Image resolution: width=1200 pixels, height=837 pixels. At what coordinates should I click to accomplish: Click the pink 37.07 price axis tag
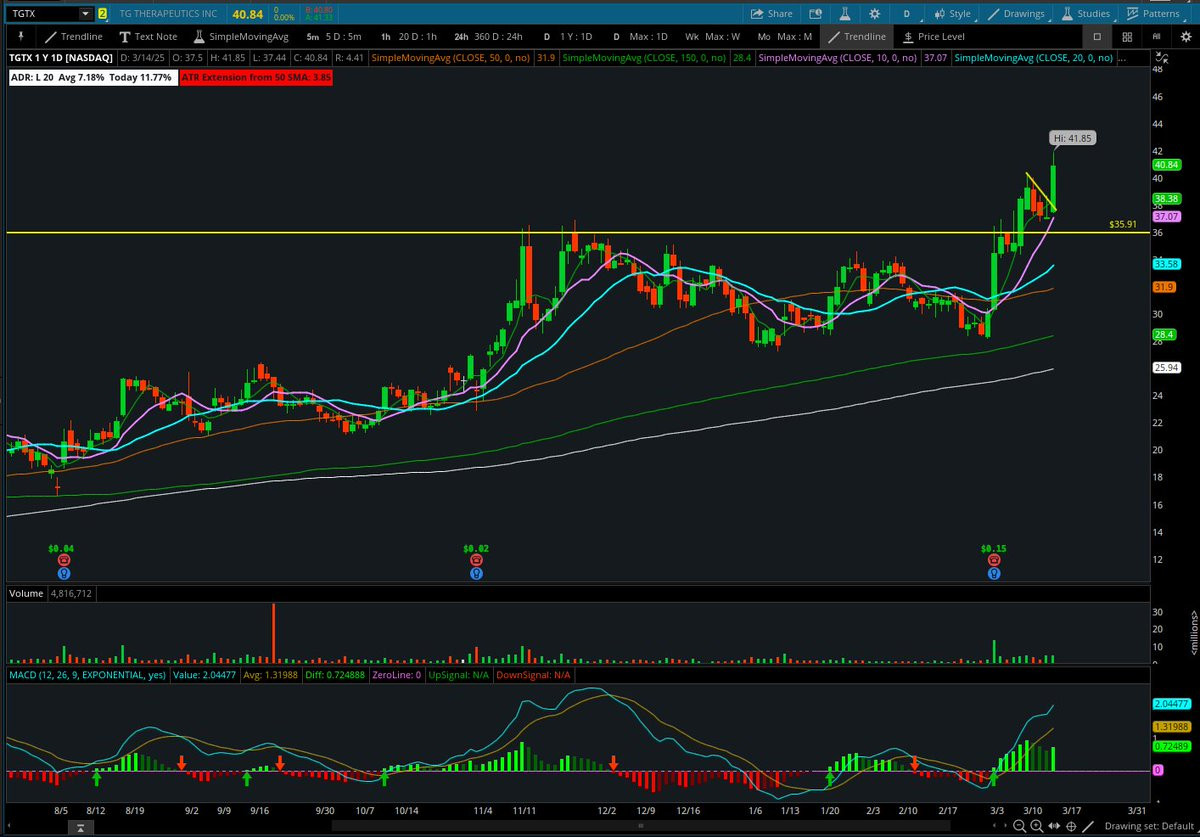point(1166,216)
